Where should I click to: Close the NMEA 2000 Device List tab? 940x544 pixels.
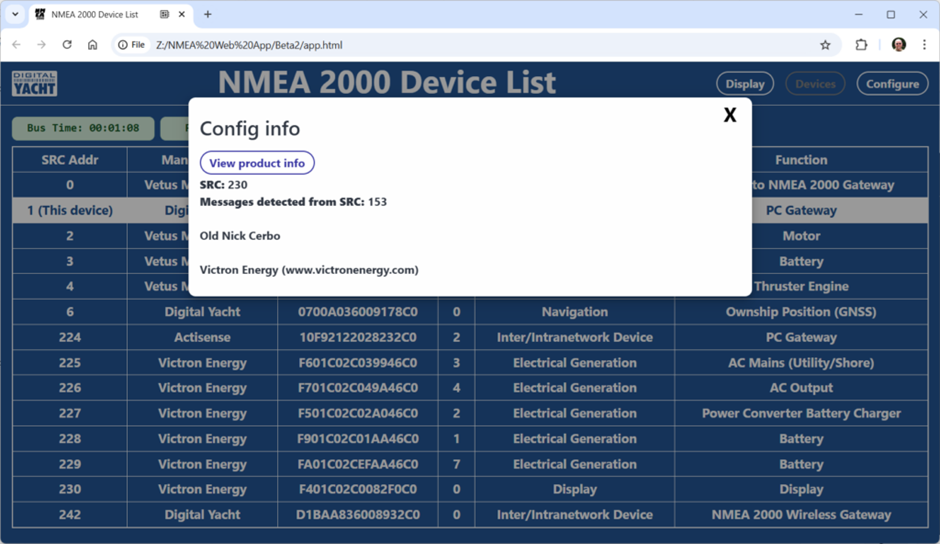(x=183, y=15)
